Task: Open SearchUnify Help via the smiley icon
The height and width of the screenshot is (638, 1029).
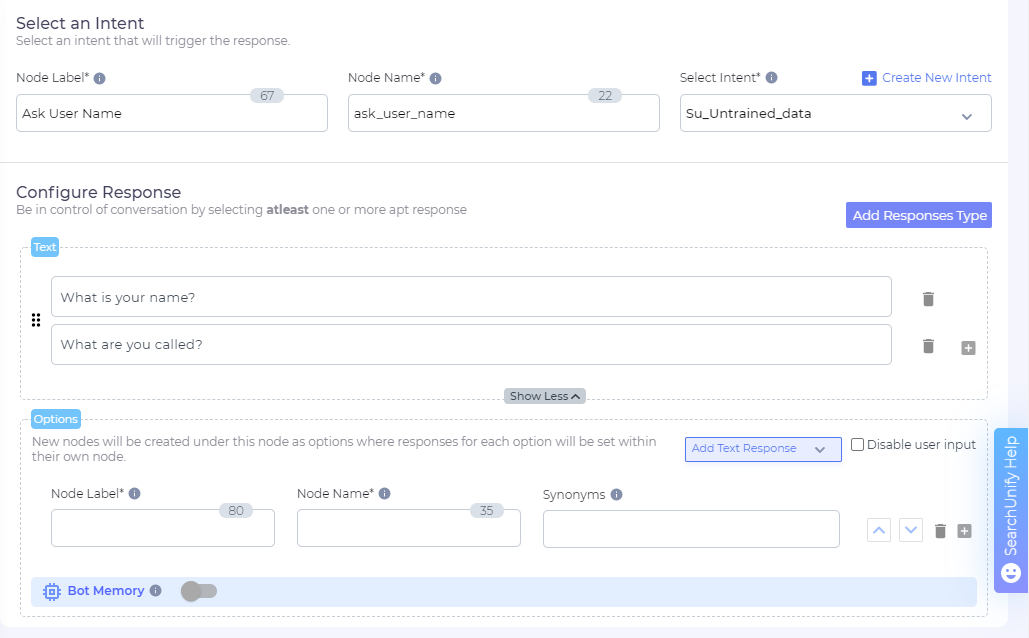Action: (1010, 572)
